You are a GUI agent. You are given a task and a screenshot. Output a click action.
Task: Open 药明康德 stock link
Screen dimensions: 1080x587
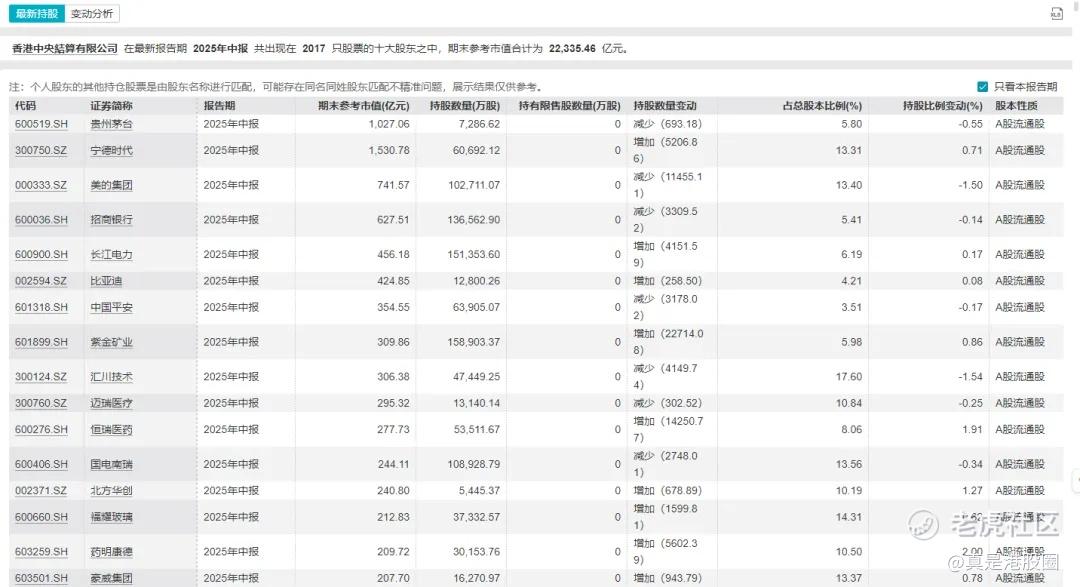click(x=112, y=552)
